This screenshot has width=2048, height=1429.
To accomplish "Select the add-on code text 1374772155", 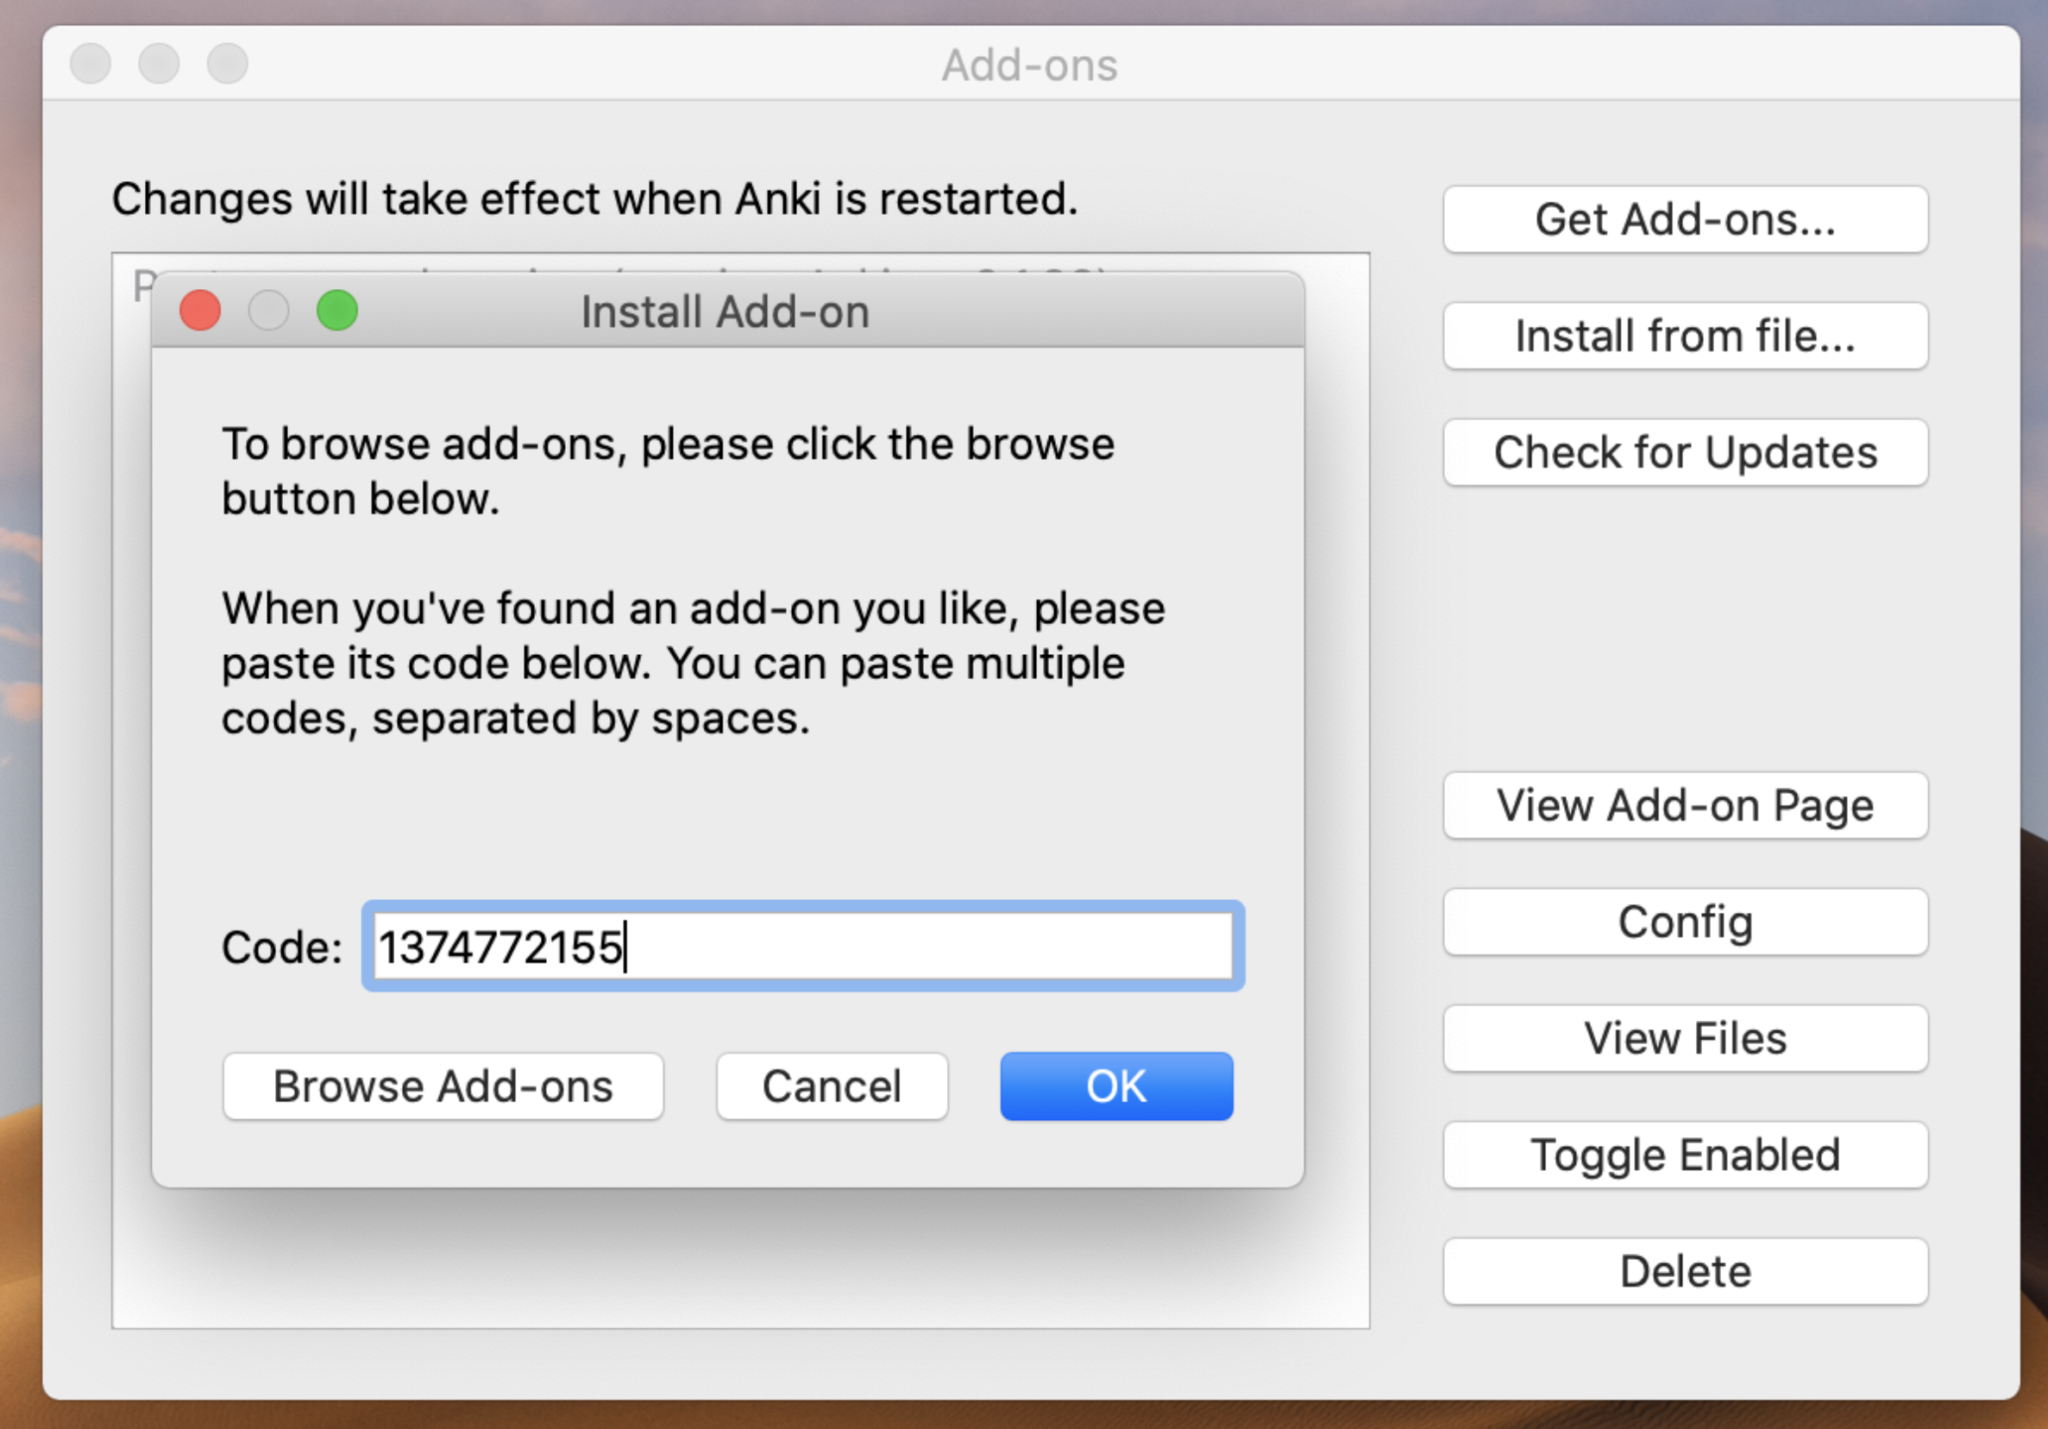I will (498, 947).
